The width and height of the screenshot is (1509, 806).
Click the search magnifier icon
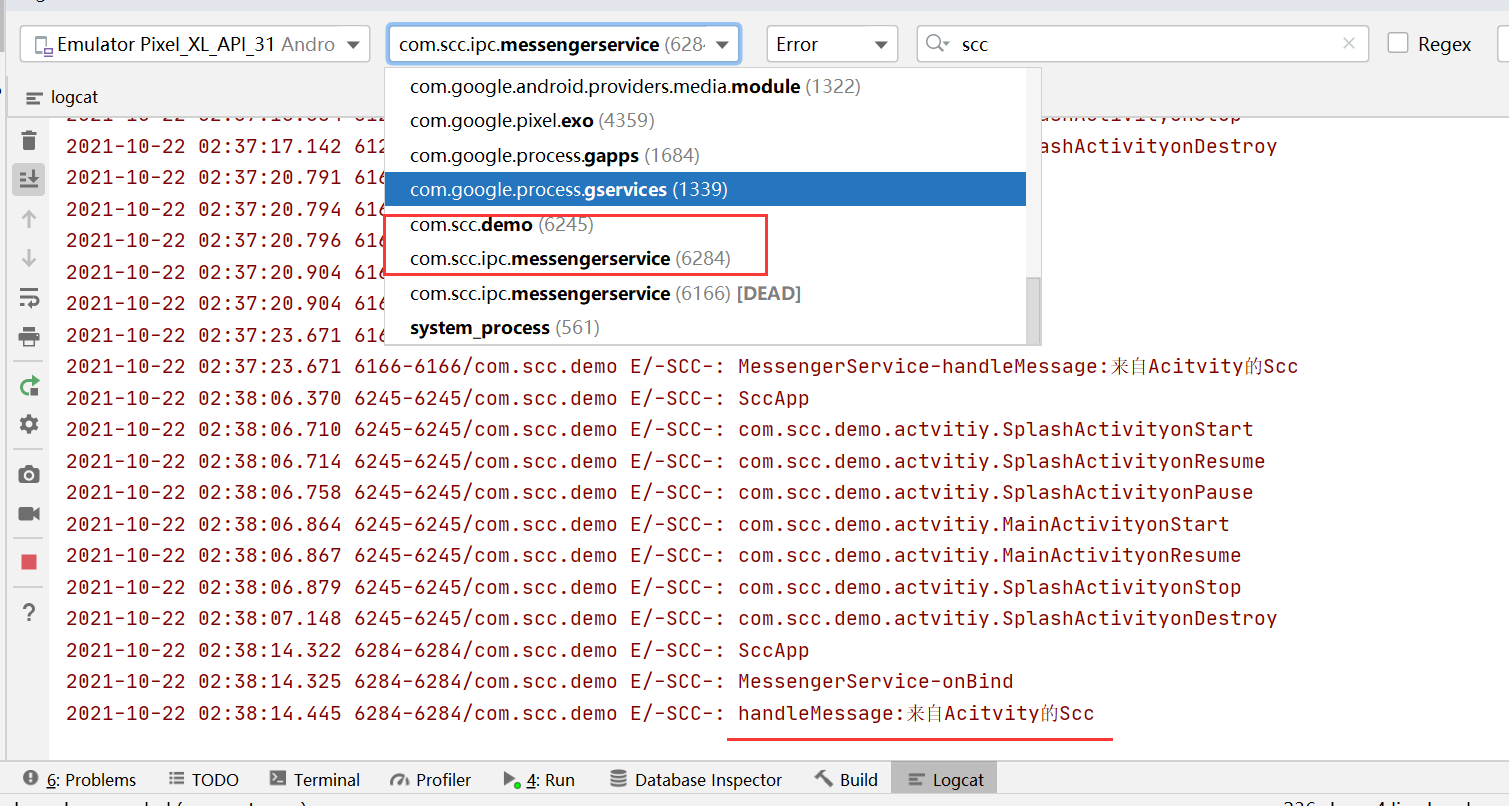(937, 43)
